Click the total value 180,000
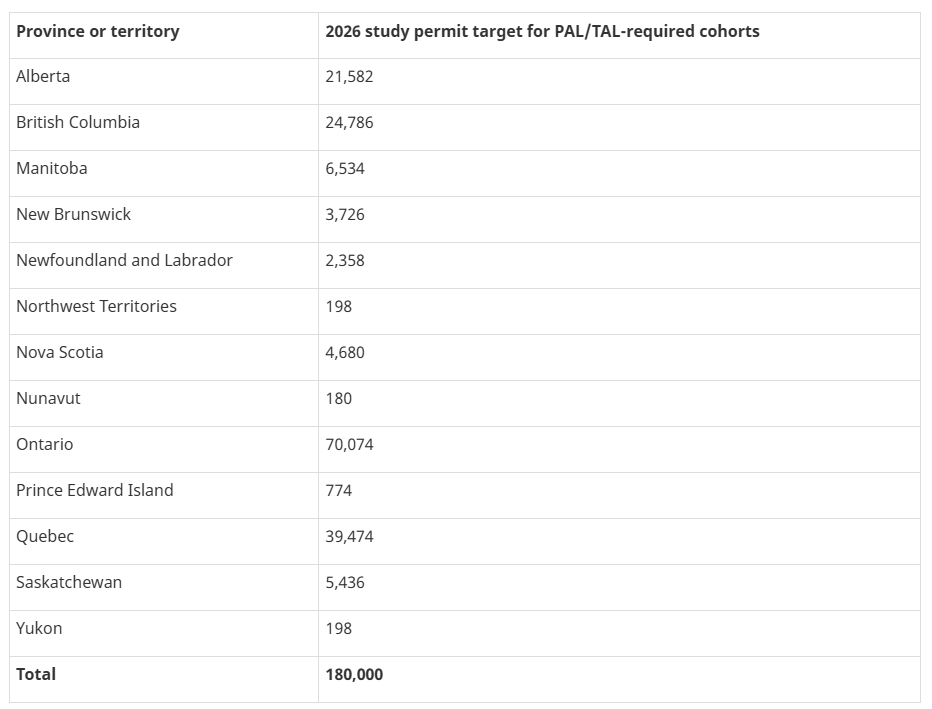 click(354, 674)
